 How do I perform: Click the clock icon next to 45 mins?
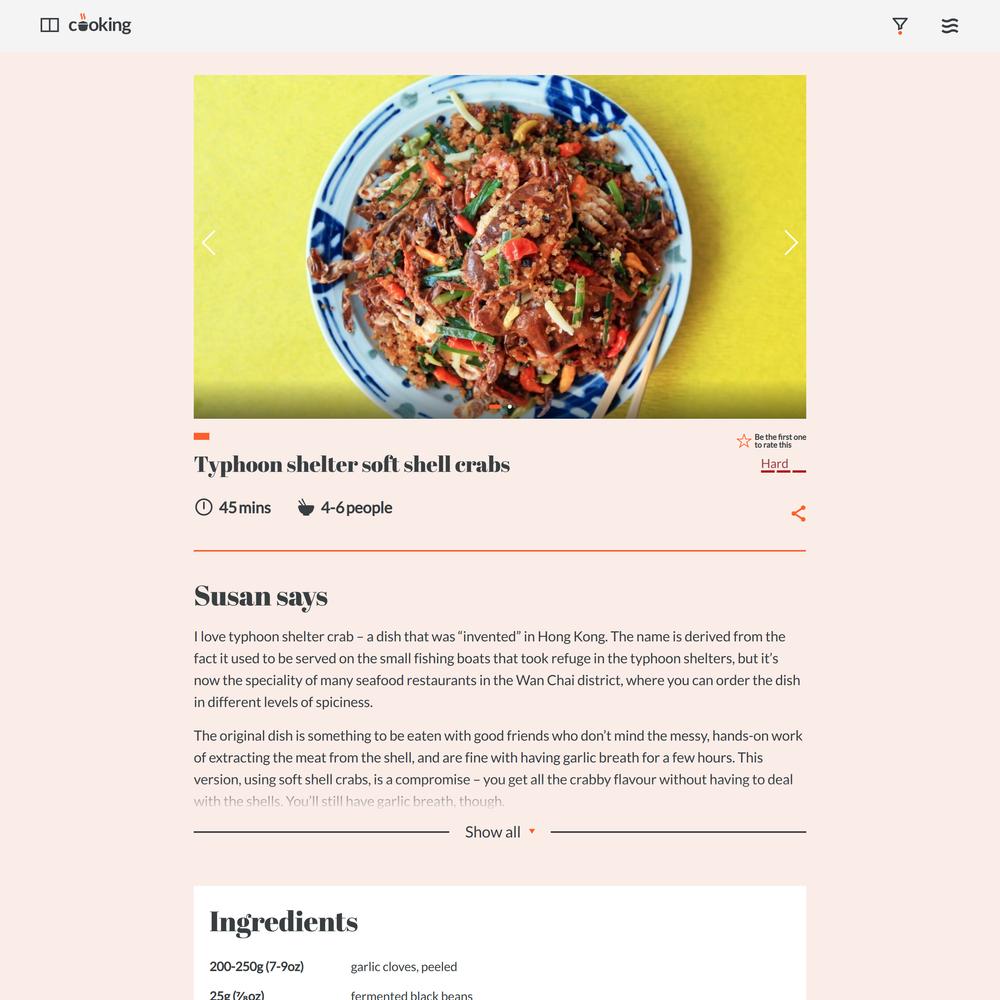203,507
